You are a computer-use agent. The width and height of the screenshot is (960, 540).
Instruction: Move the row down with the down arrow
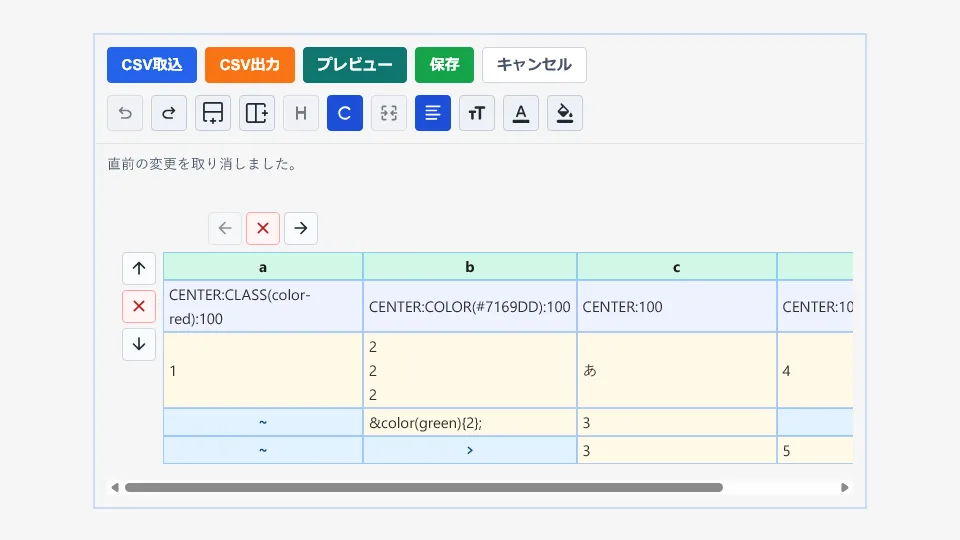[x=139, y=344]
